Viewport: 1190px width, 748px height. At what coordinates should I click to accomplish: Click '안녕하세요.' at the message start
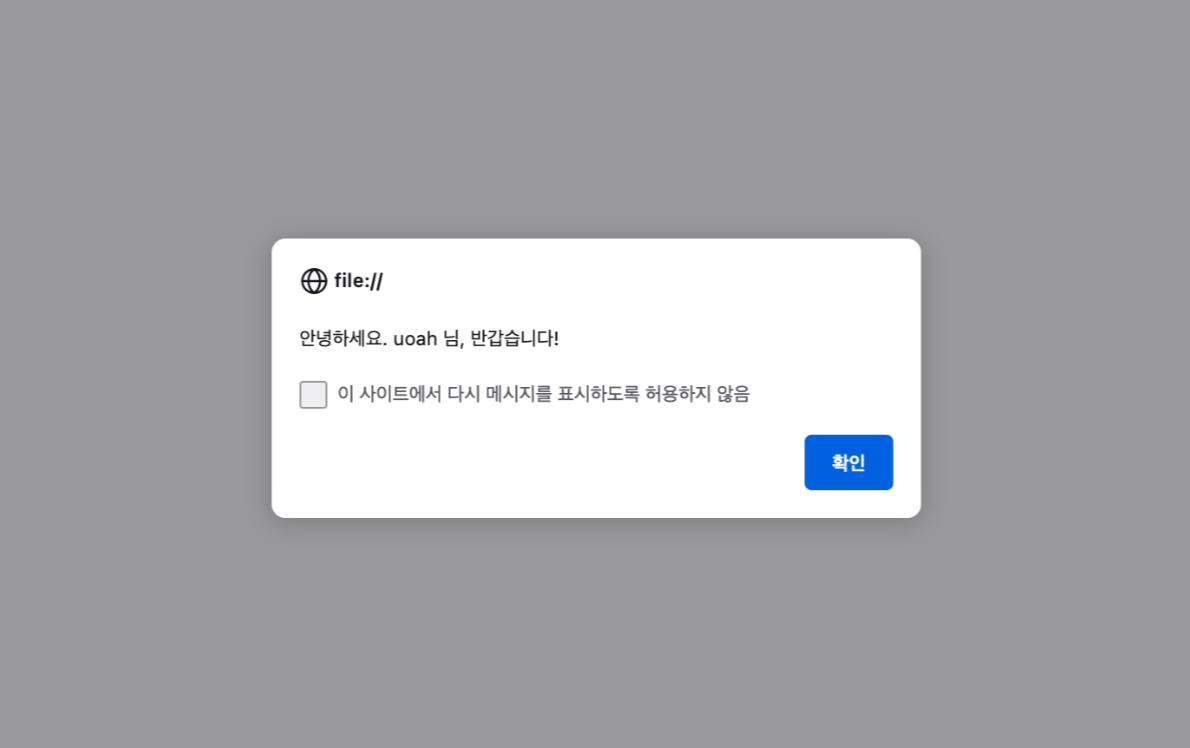pos(343,338)
